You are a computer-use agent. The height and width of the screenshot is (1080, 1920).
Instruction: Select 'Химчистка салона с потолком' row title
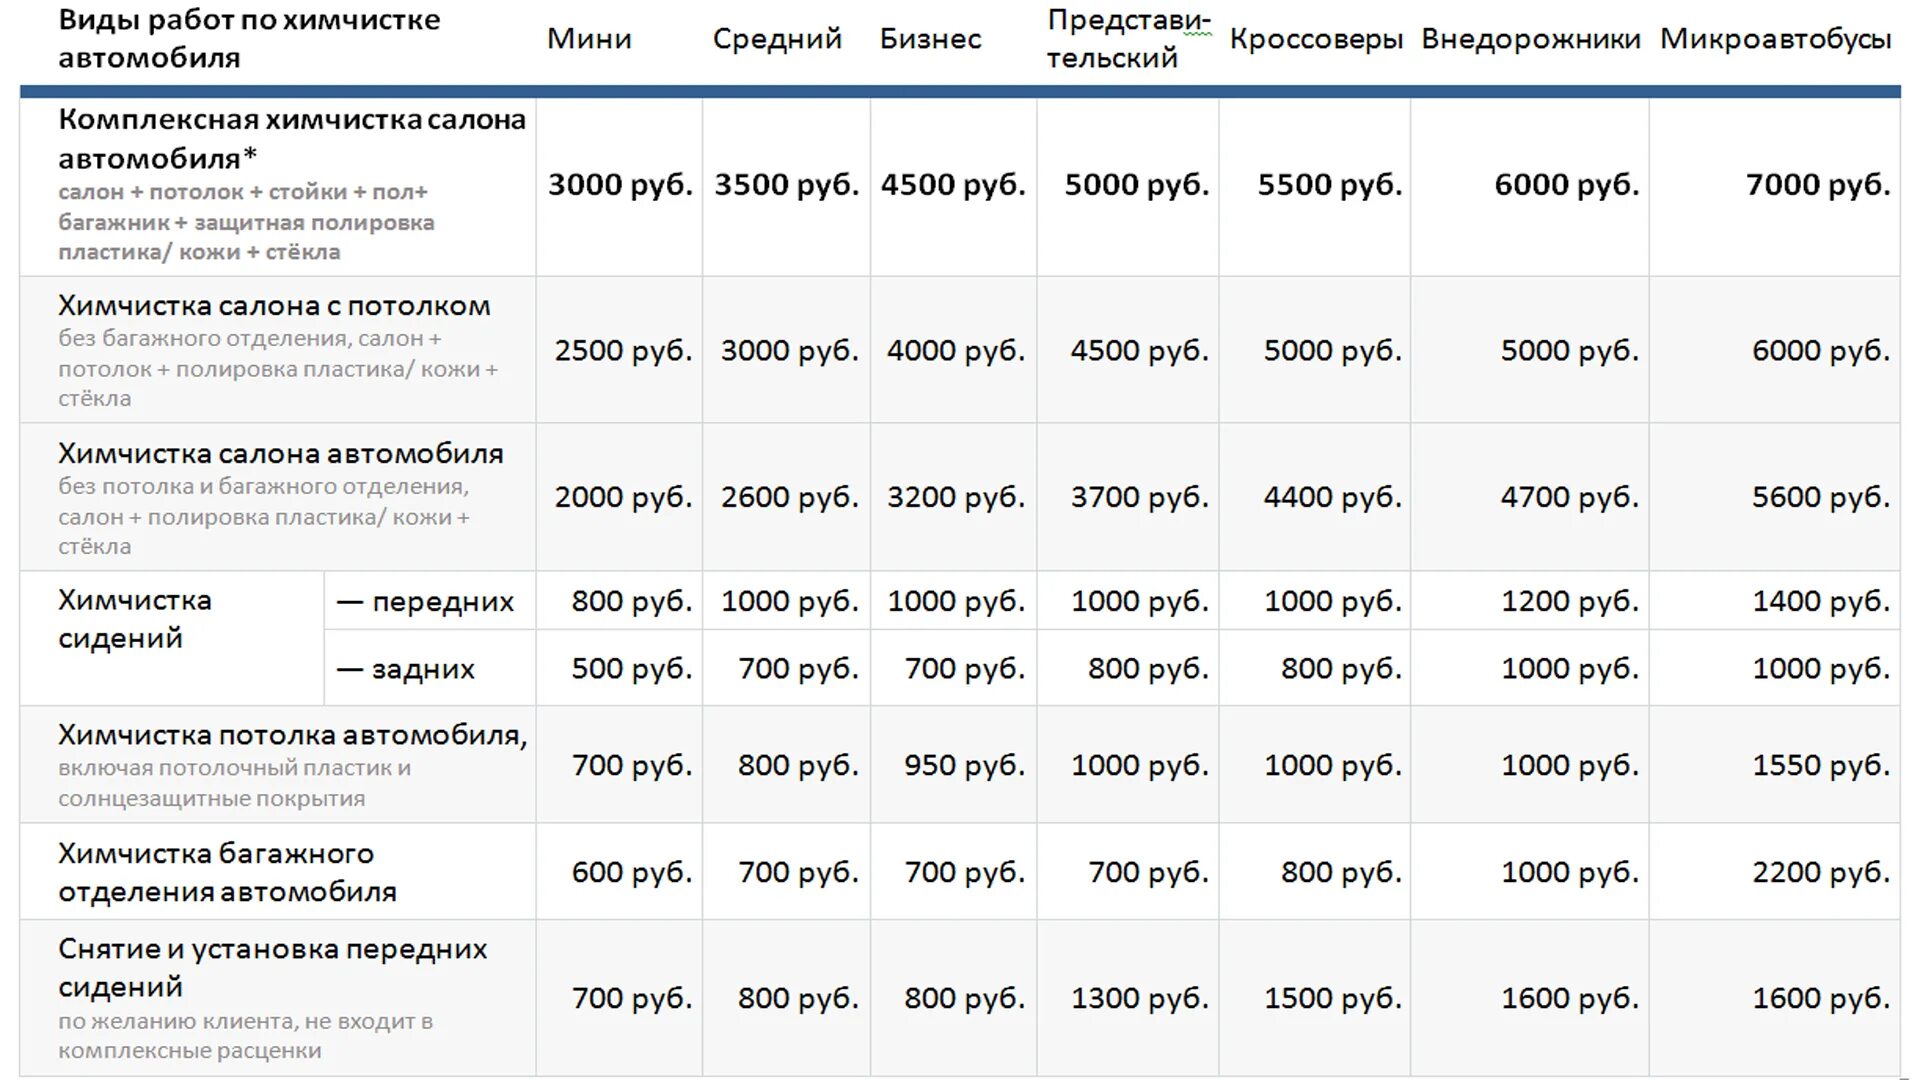(274, 305)
